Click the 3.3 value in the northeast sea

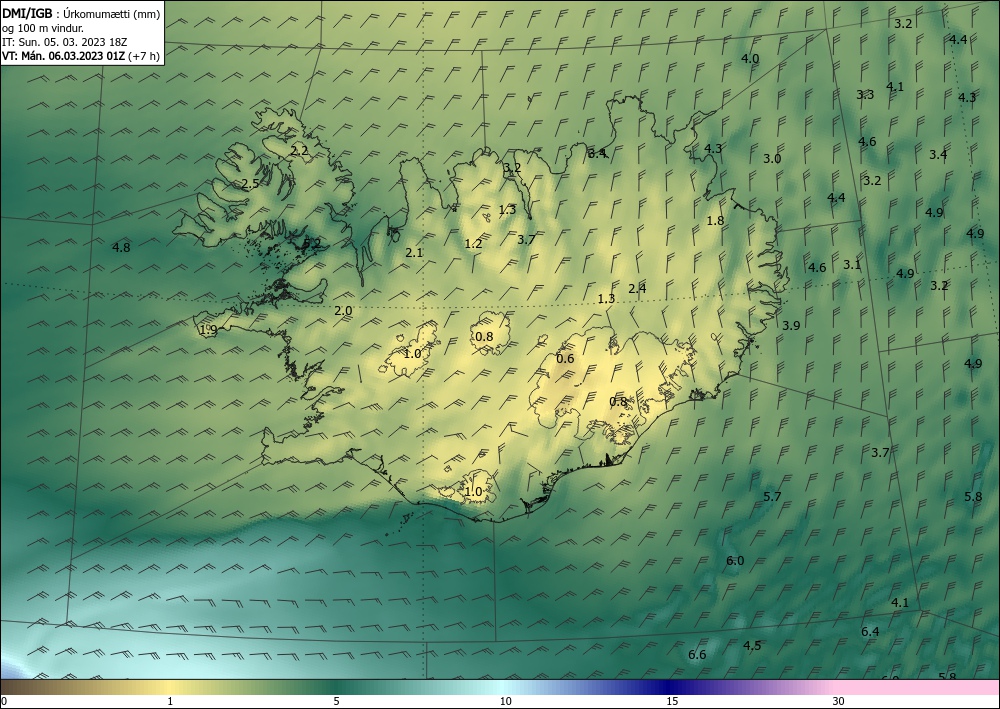[x=865, y=95]
